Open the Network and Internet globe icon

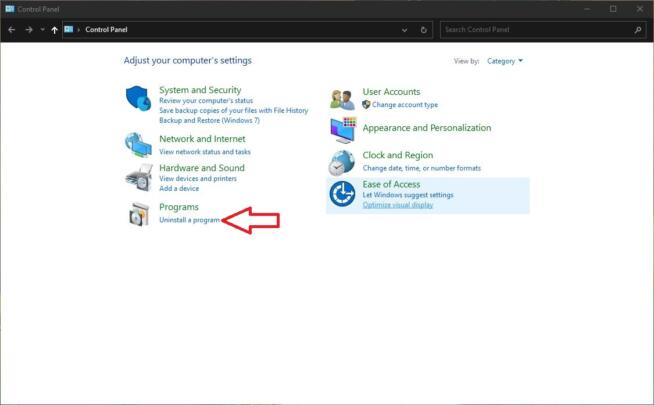pos(138,145)
